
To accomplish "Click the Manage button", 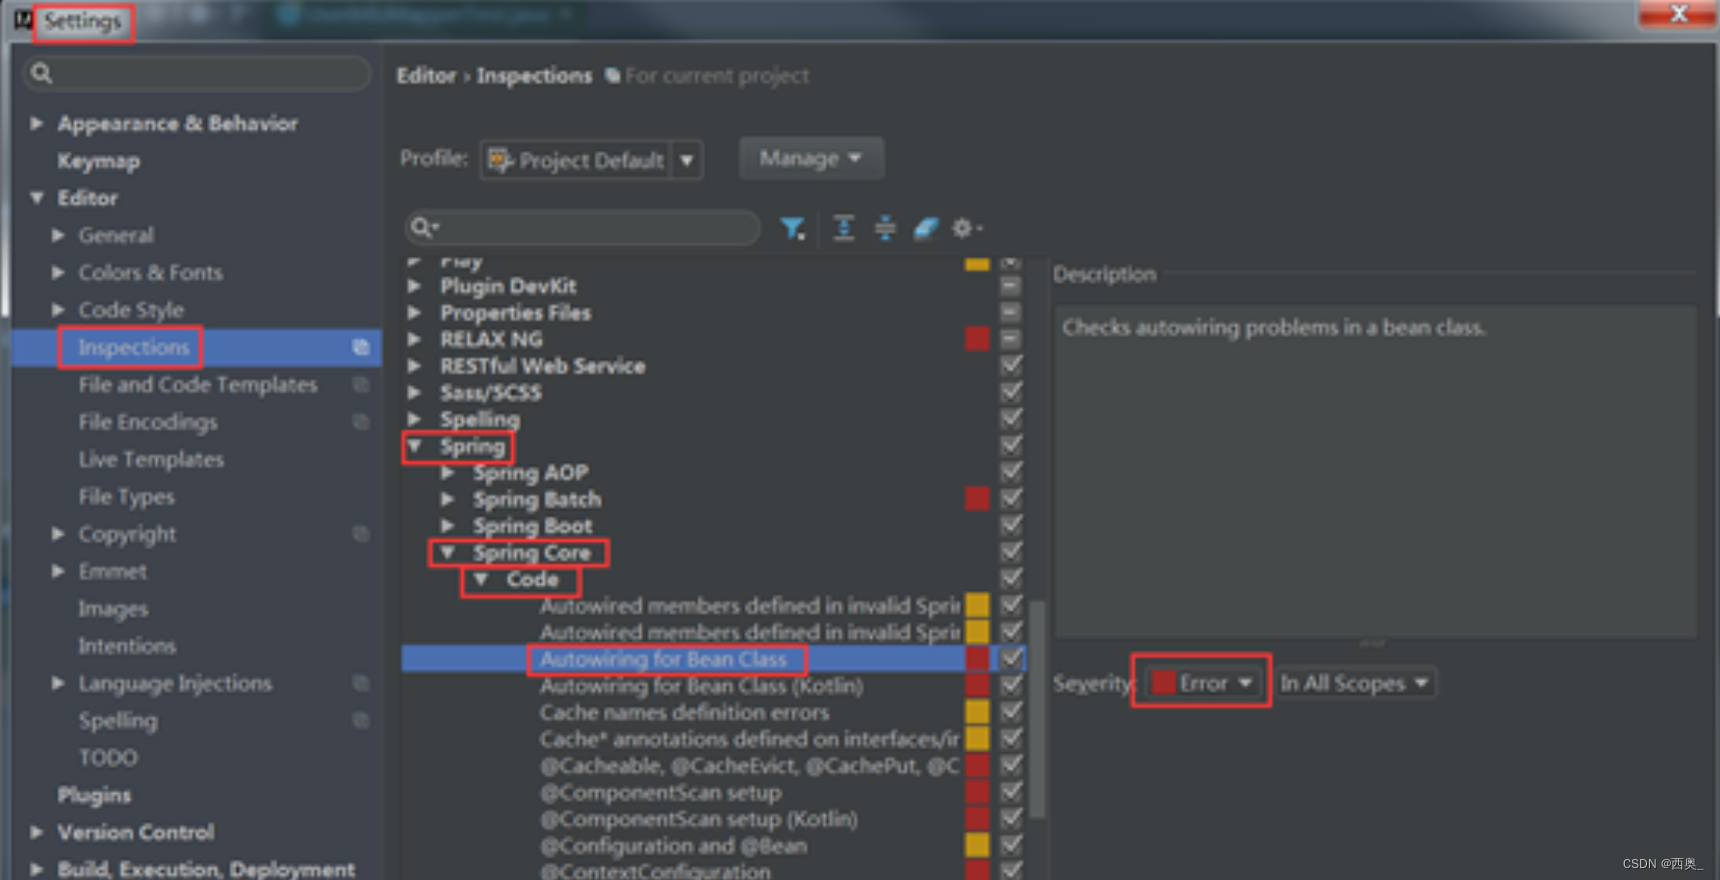I will click(x=811, y=159).
